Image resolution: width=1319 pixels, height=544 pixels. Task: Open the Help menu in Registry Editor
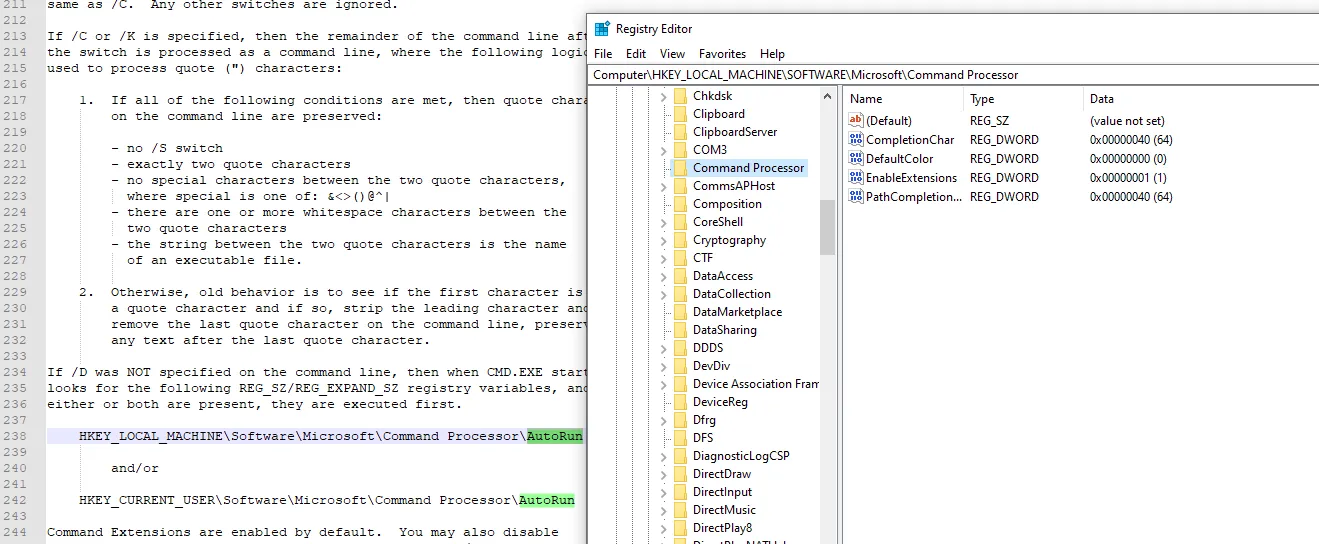(x=772, y=54)
